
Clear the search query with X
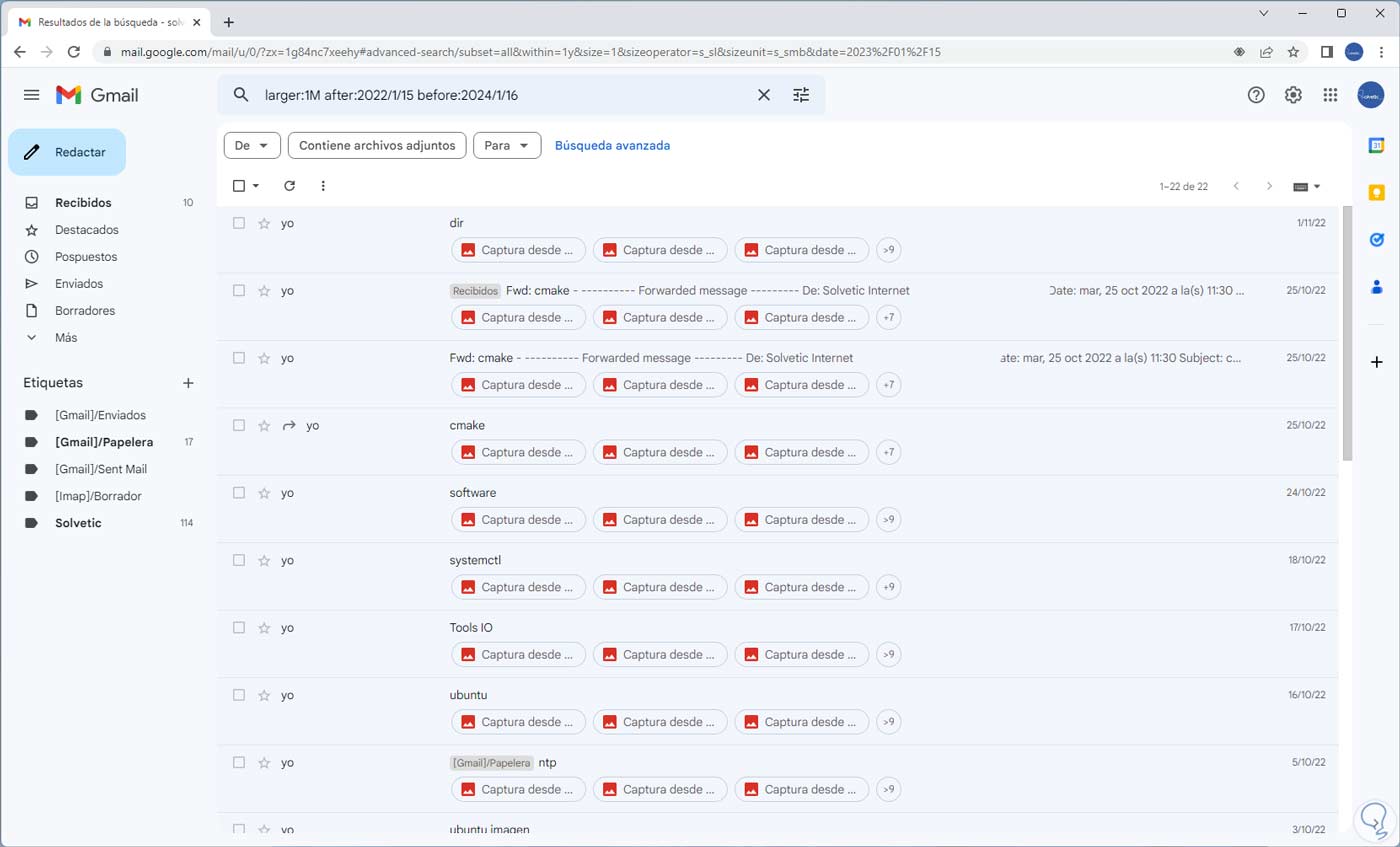(x=763, y=95)
